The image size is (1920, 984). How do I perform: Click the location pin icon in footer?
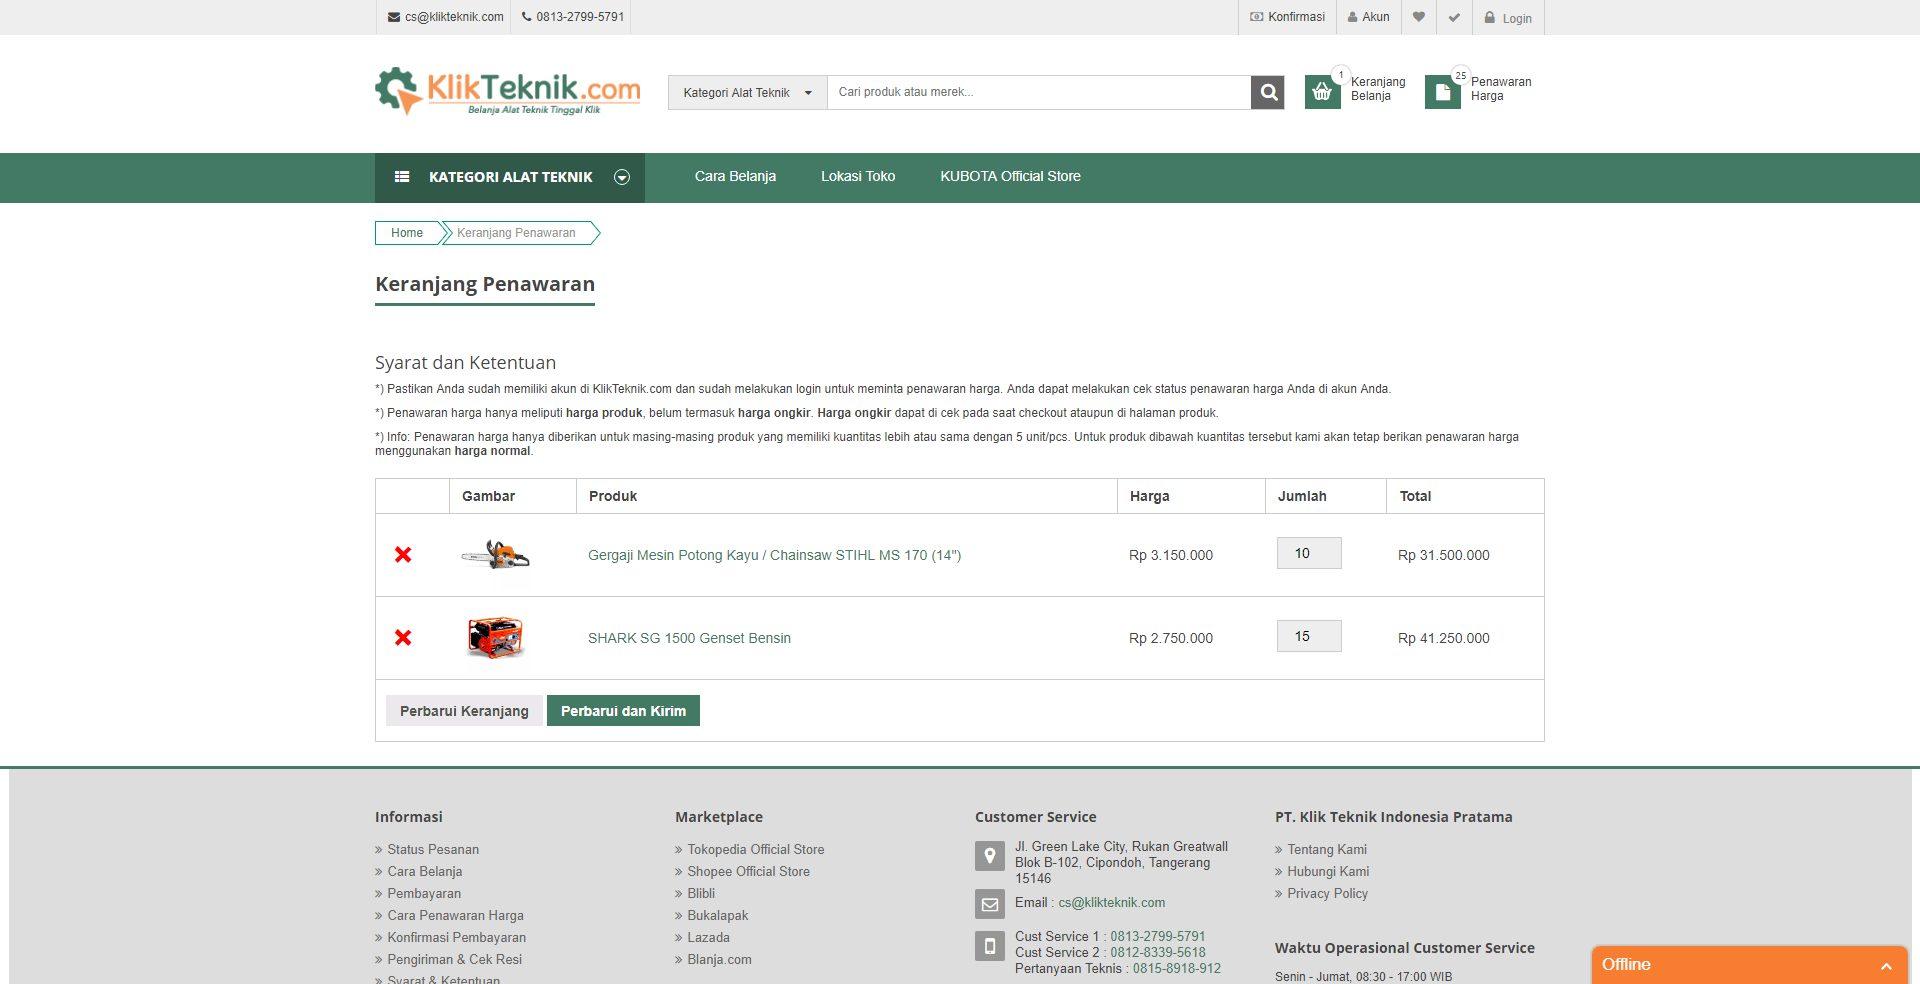[989, 856]
